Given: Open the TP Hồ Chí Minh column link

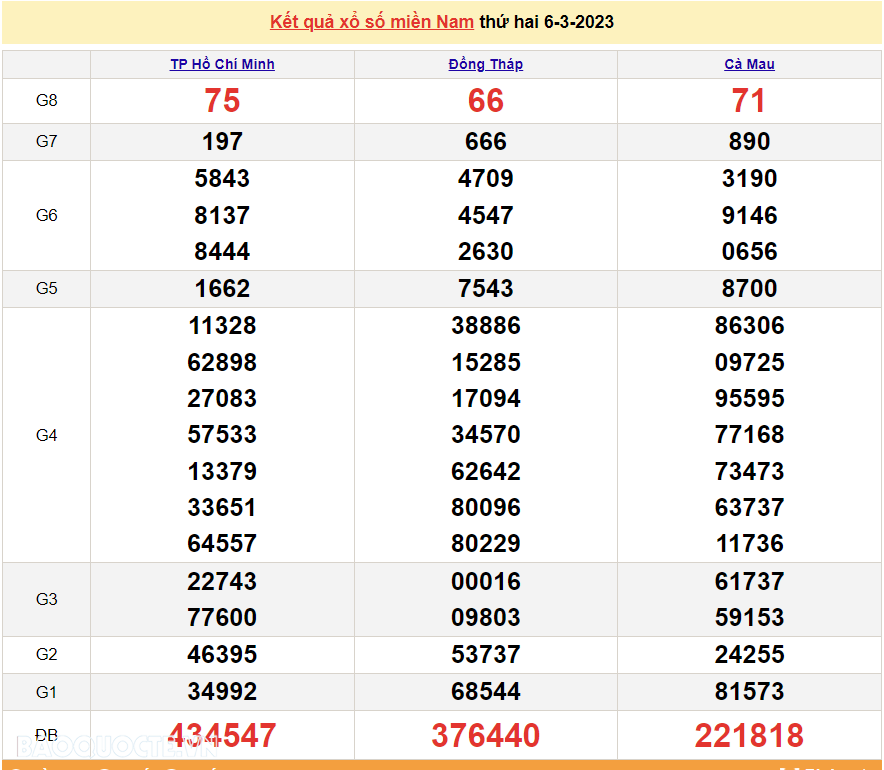Looking at the screenshot, I should click(222, 64).
